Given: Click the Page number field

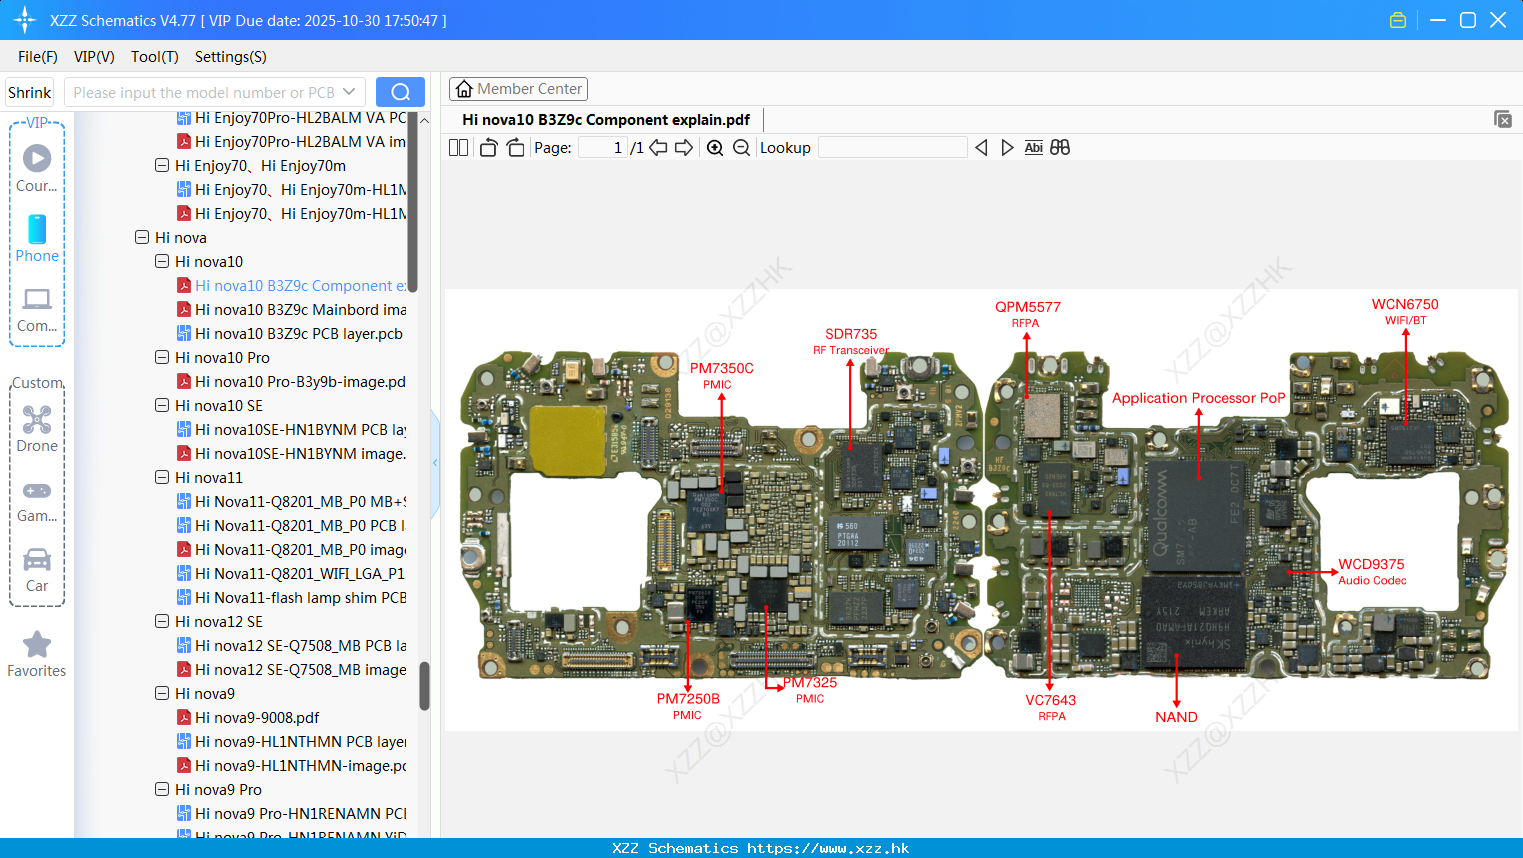Looking at the screenshot, I should [603, 148].
